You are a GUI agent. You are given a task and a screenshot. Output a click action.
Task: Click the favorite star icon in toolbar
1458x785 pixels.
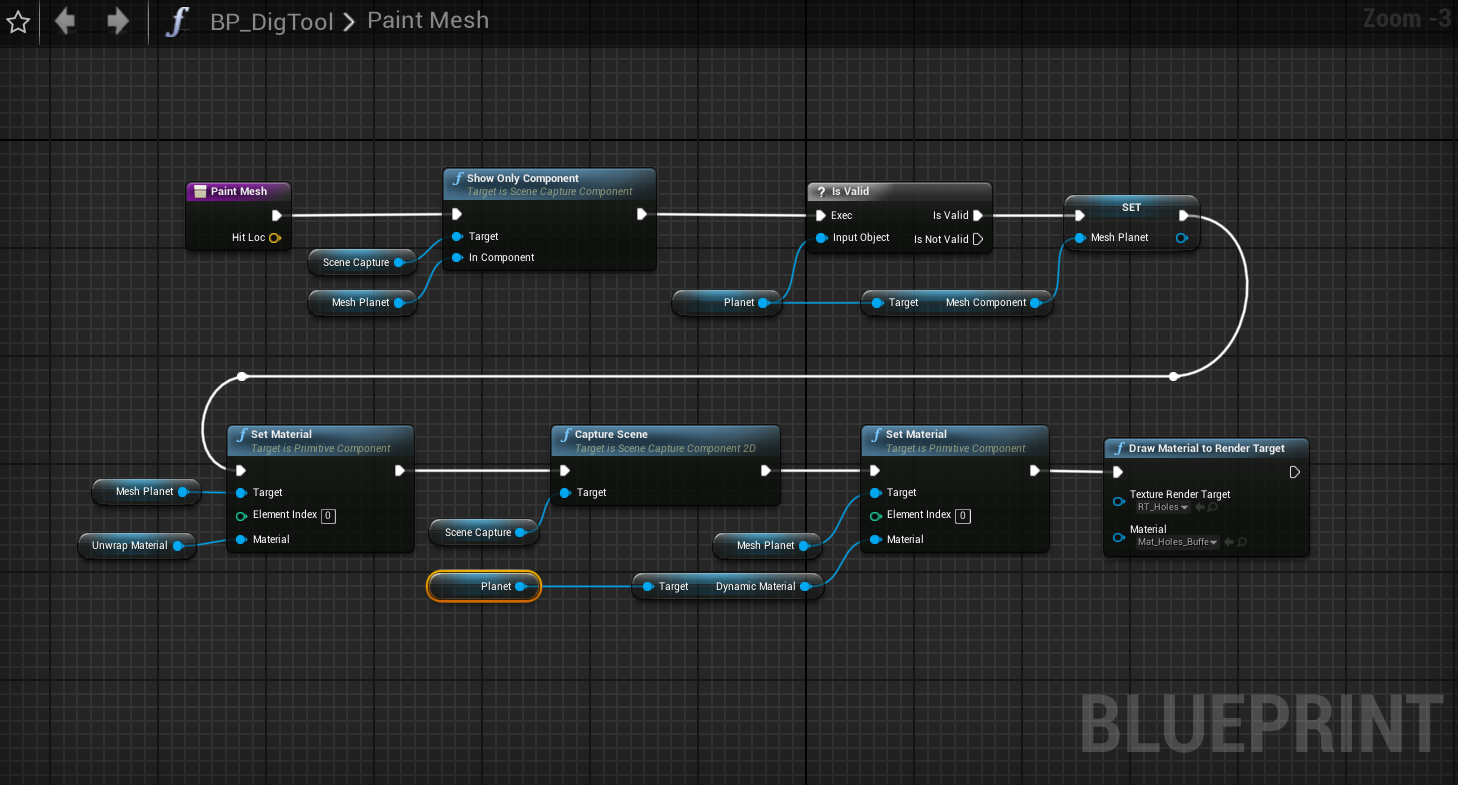[x=17, y=22]
